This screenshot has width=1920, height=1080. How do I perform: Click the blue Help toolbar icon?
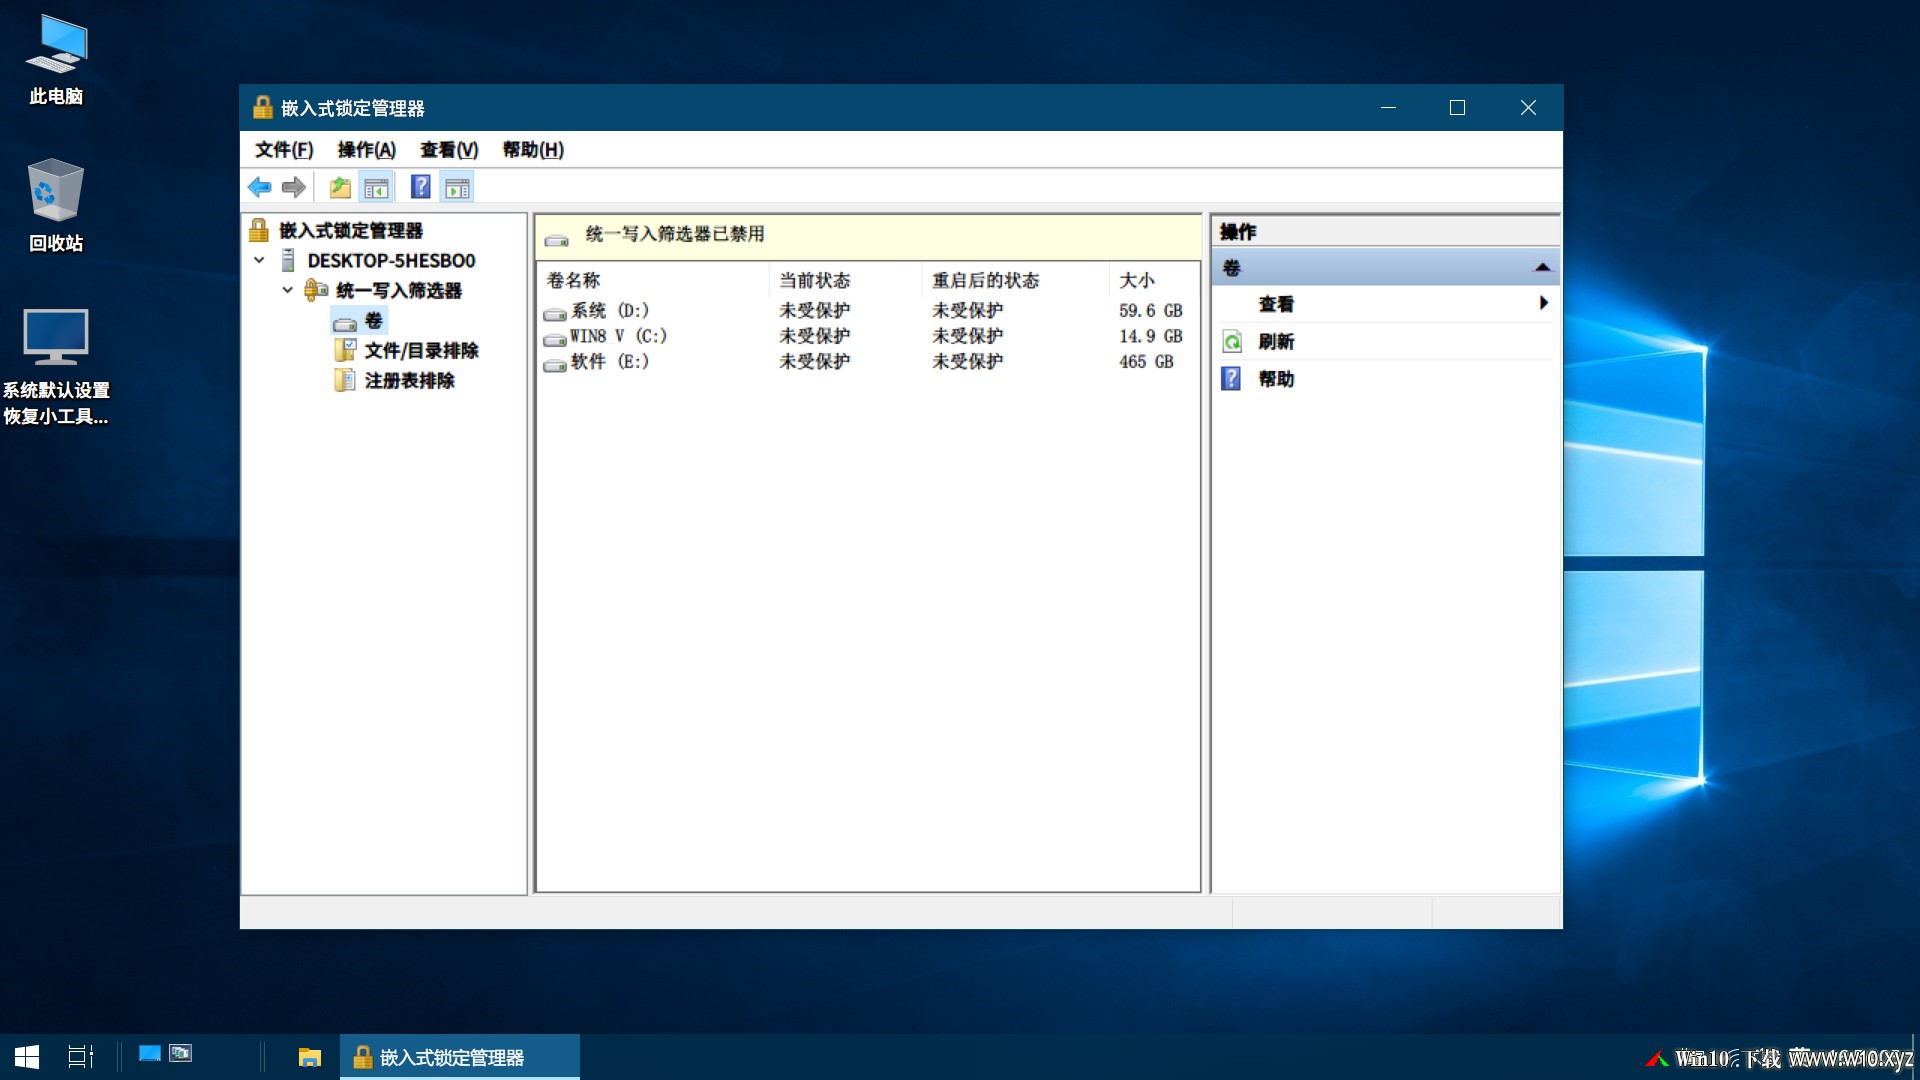pyautogui.click(x=421, y=187)
